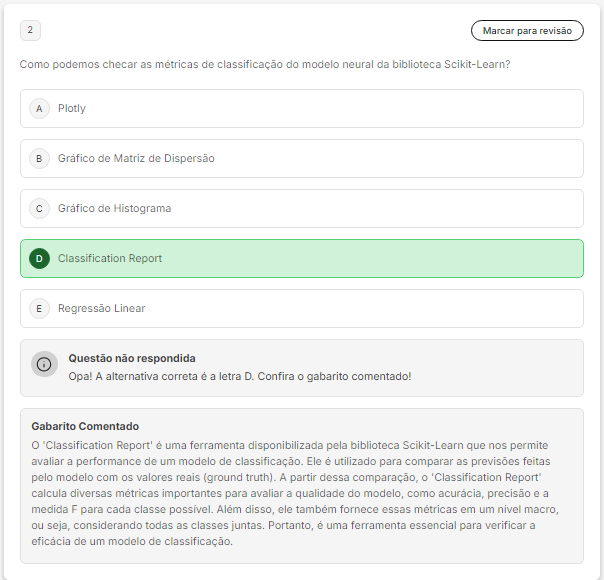Click the question text about Scikit-Learn metrics
Image resolution: width=604 pixels, height=580 pixels.
[266, 64]
